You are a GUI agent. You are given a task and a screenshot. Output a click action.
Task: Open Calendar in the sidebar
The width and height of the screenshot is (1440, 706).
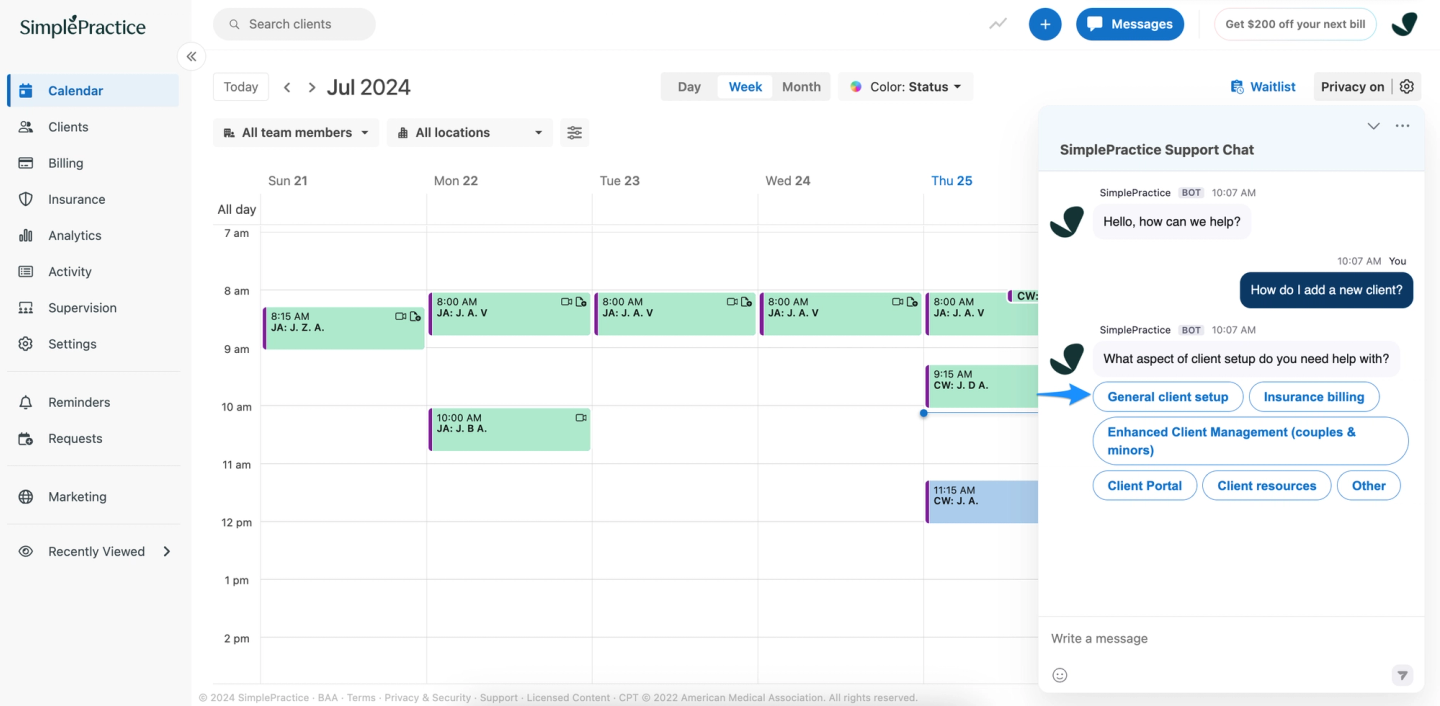coord(93,90)
